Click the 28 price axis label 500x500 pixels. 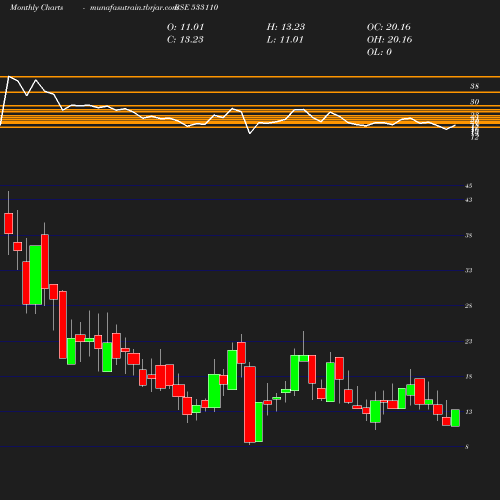point(468,306)
